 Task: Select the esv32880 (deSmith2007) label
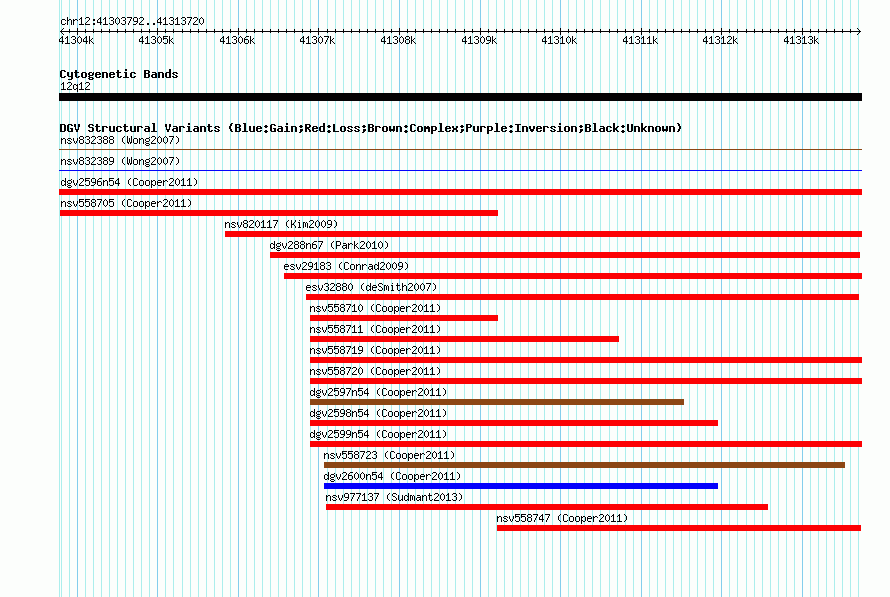[x=371, y=287]
